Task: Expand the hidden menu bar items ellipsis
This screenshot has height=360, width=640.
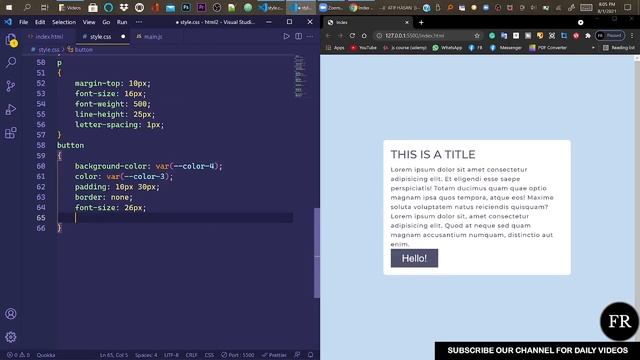Action: (139, 22)
